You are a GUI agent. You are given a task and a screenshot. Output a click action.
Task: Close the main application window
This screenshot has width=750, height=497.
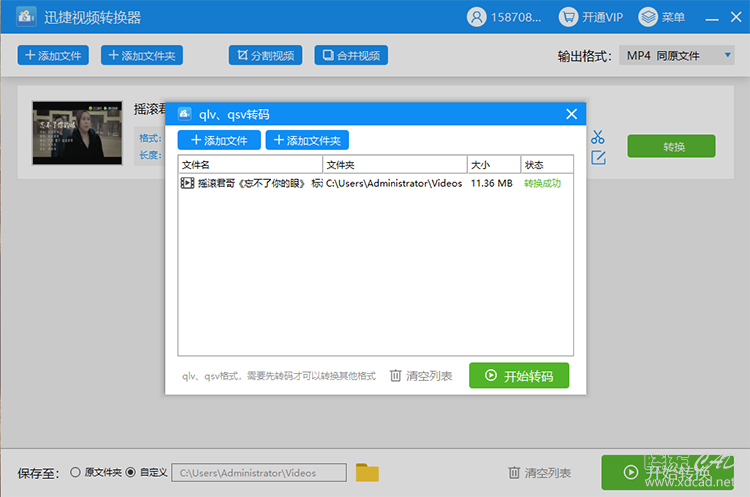pos(736,17)
